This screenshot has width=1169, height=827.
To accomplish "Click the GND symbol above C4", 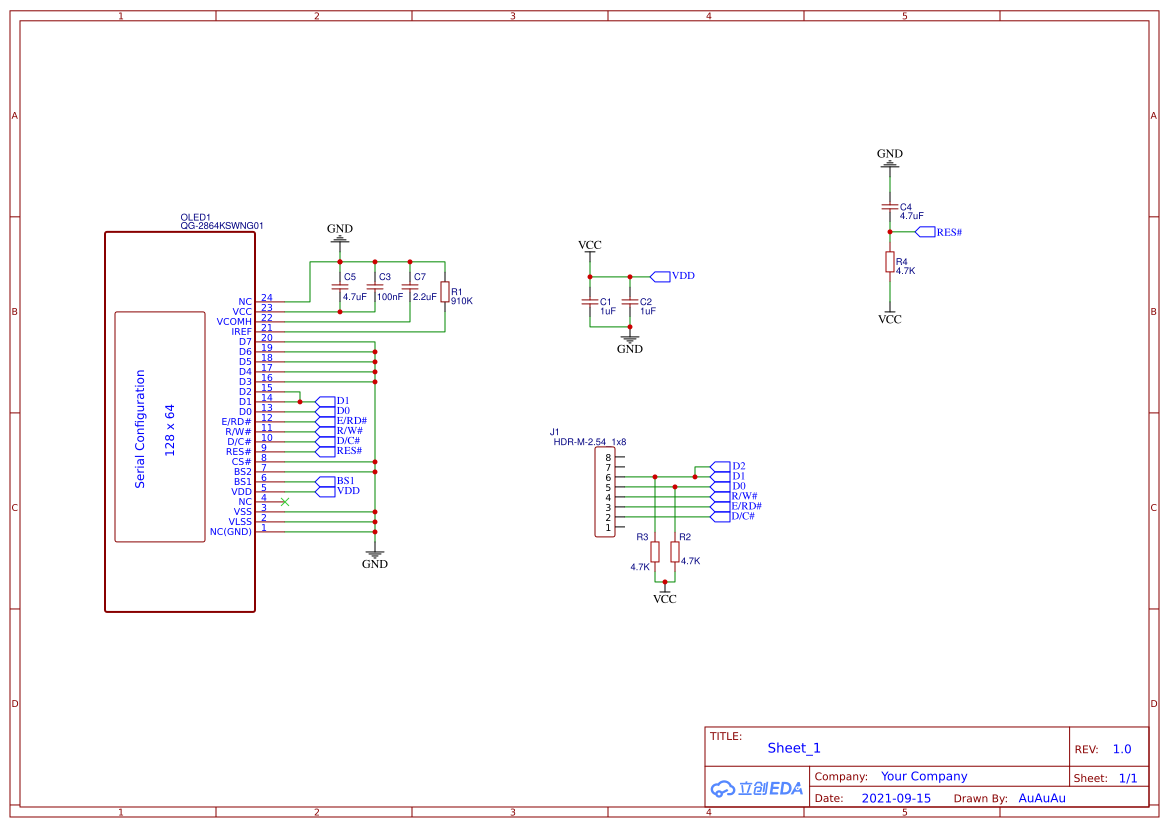I will tap(889, 158).
